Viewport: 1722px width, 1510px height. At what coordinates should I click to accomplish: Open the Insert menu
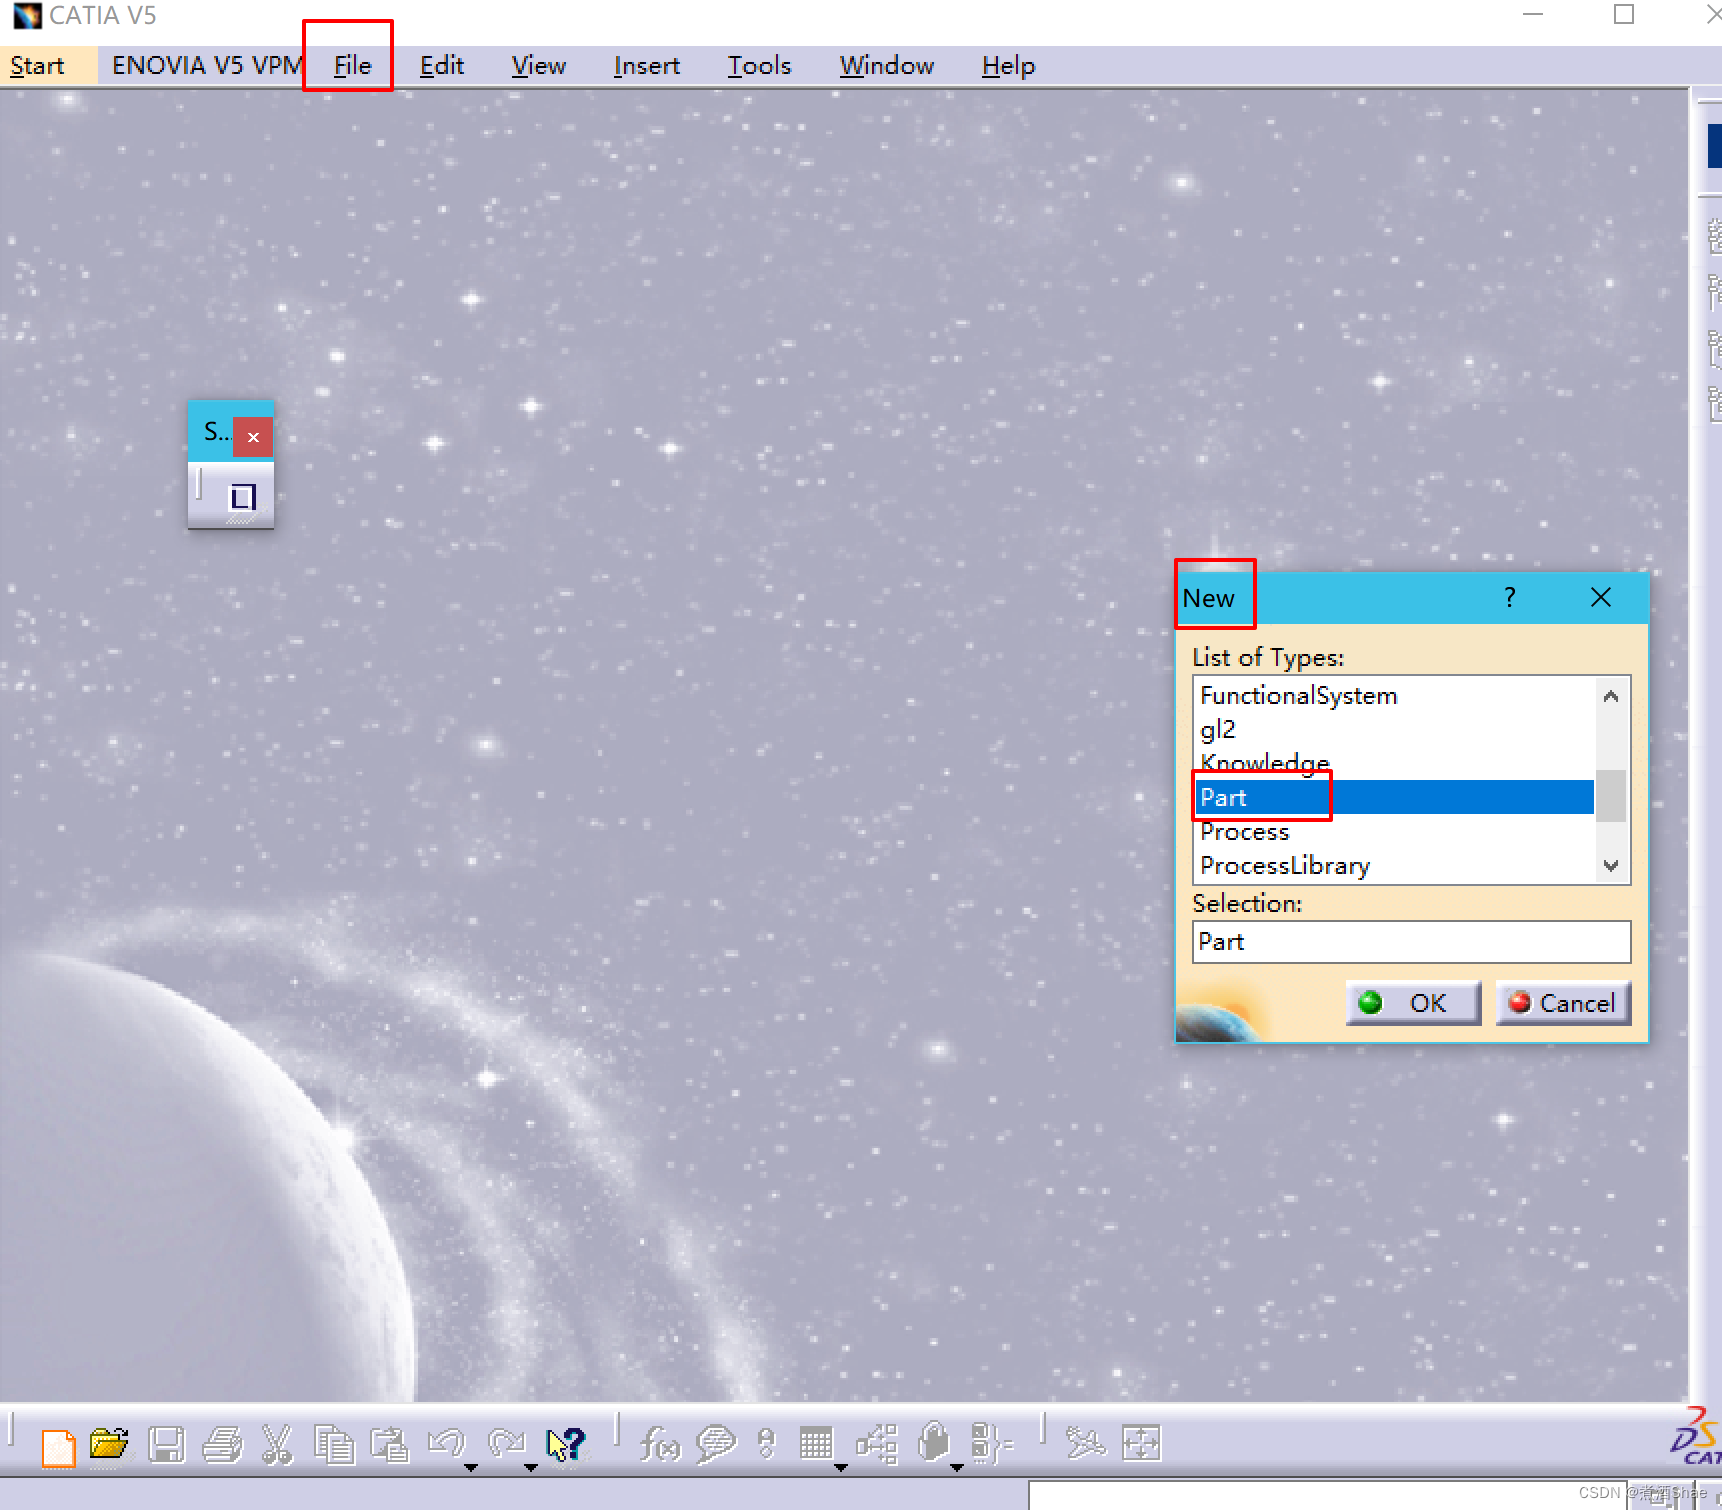click(647, 66)
